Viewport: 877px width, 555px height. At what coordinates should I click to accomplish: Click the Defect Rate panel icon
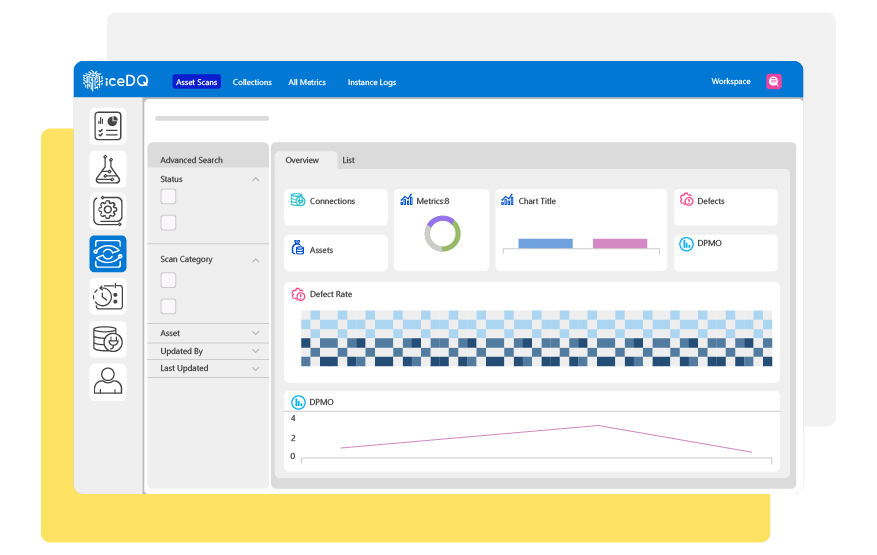(298, 294)
